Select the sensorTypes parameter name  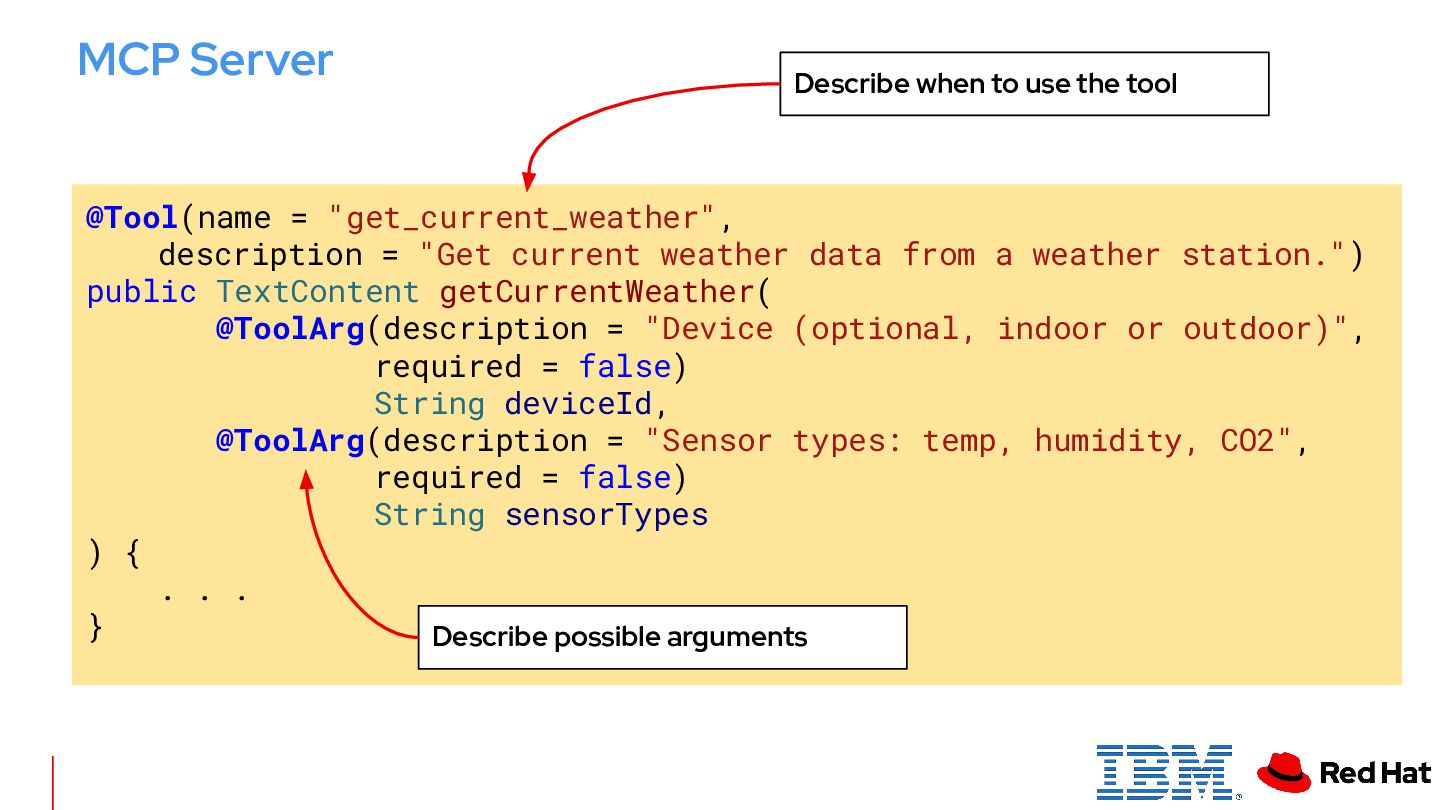(x=606, y=515)
